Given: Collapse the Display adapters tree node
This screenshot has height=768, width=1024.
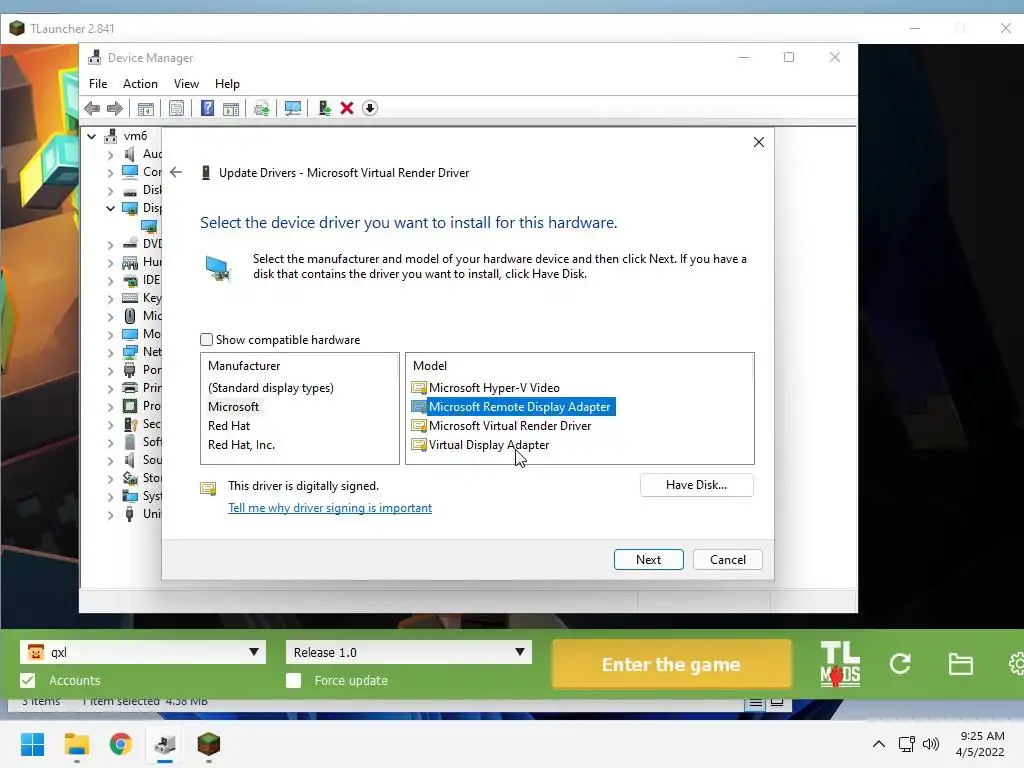Looking at the screenshot, I should (x=110, y=208).
